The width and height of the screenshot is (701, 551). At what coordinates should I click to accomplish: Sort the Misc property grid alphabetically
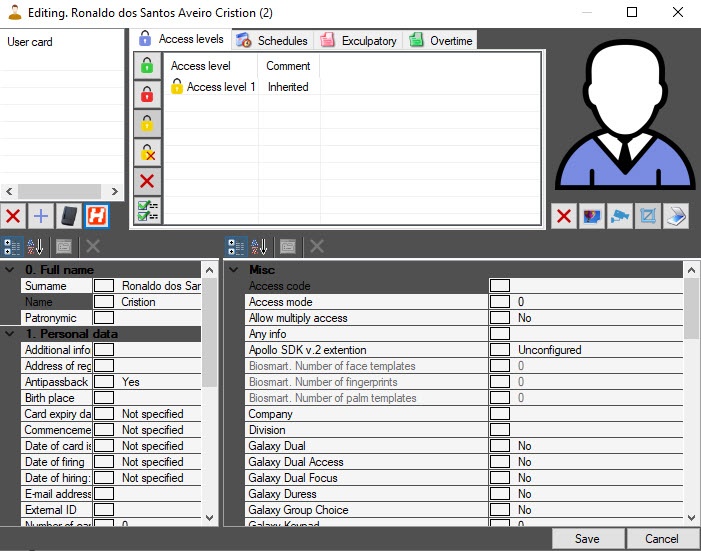pos(259,246)
